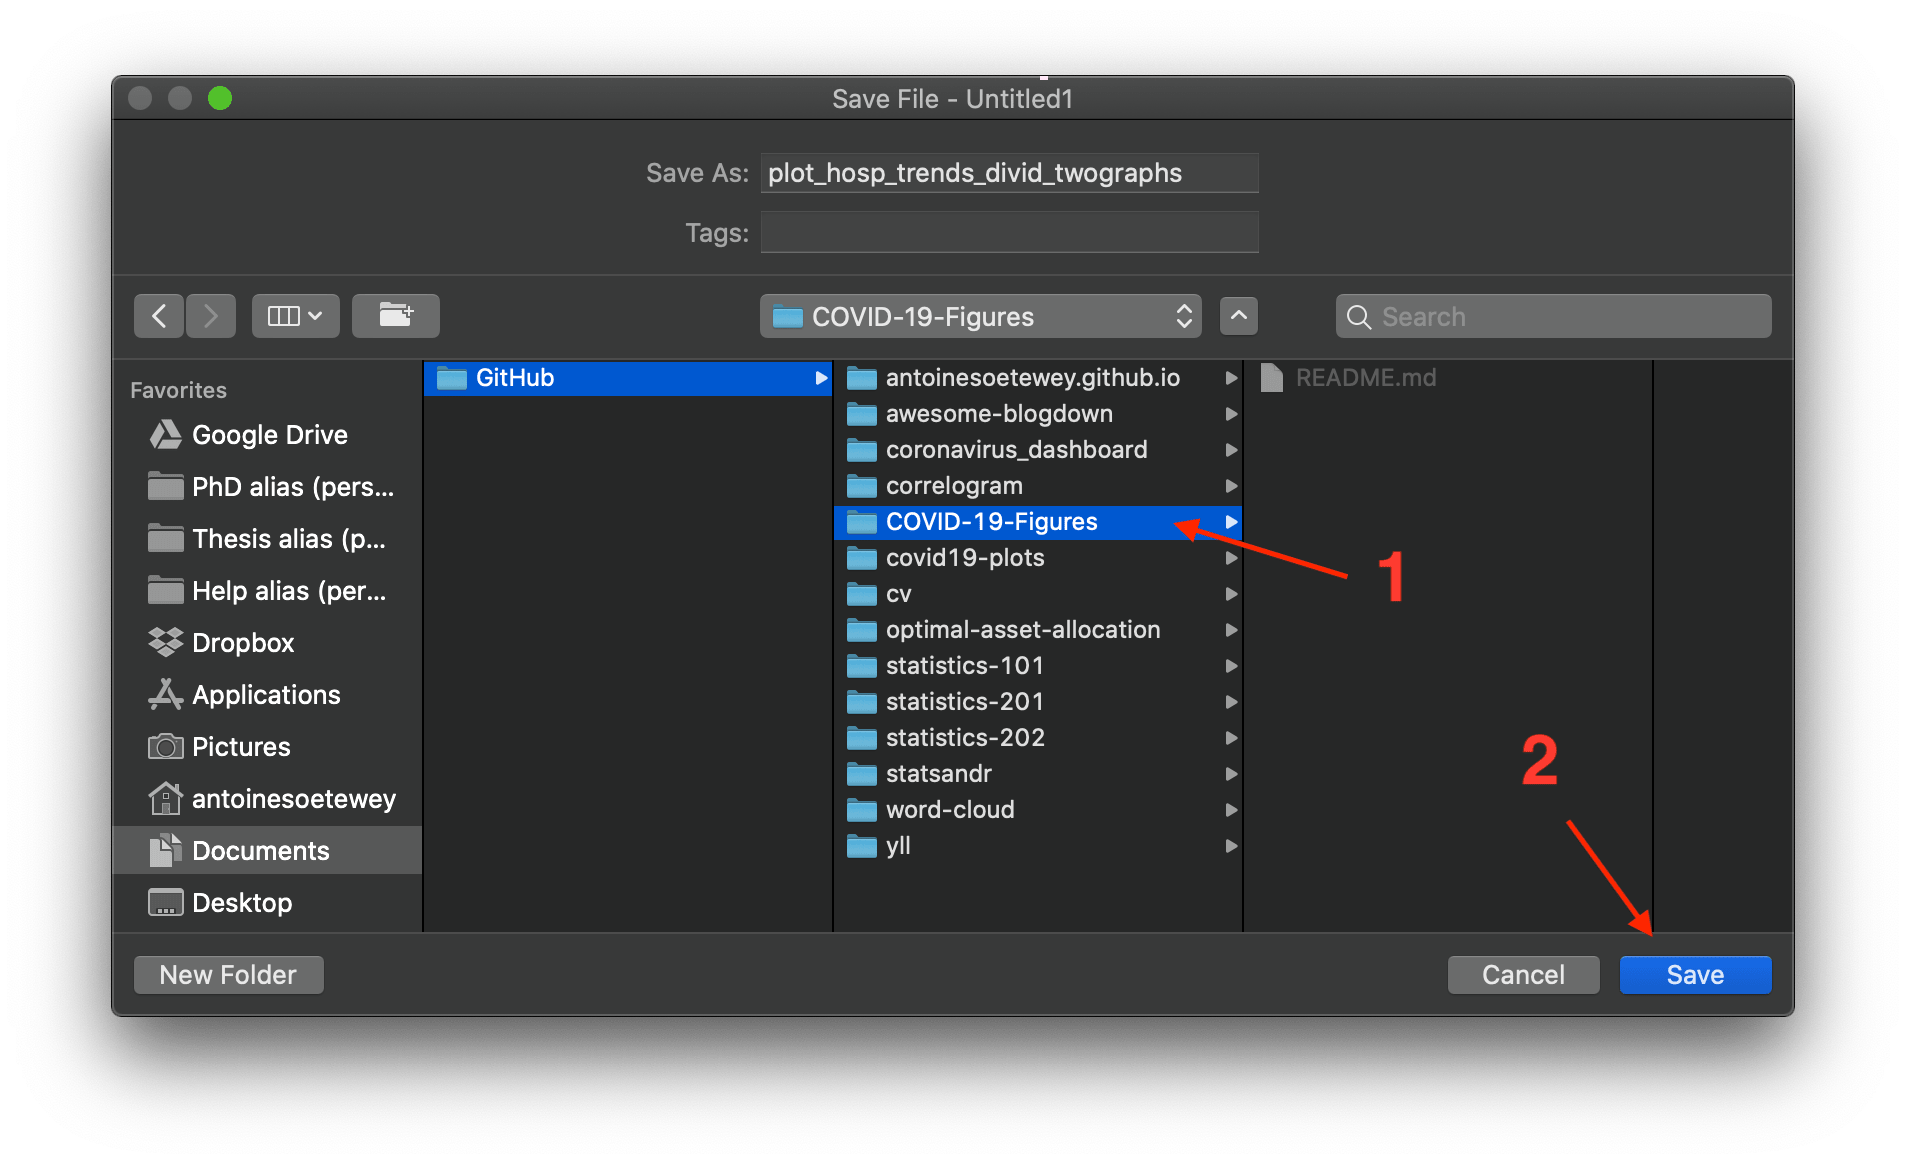Open the coronavirus_dashboard folder

[x=1038, y=450]
